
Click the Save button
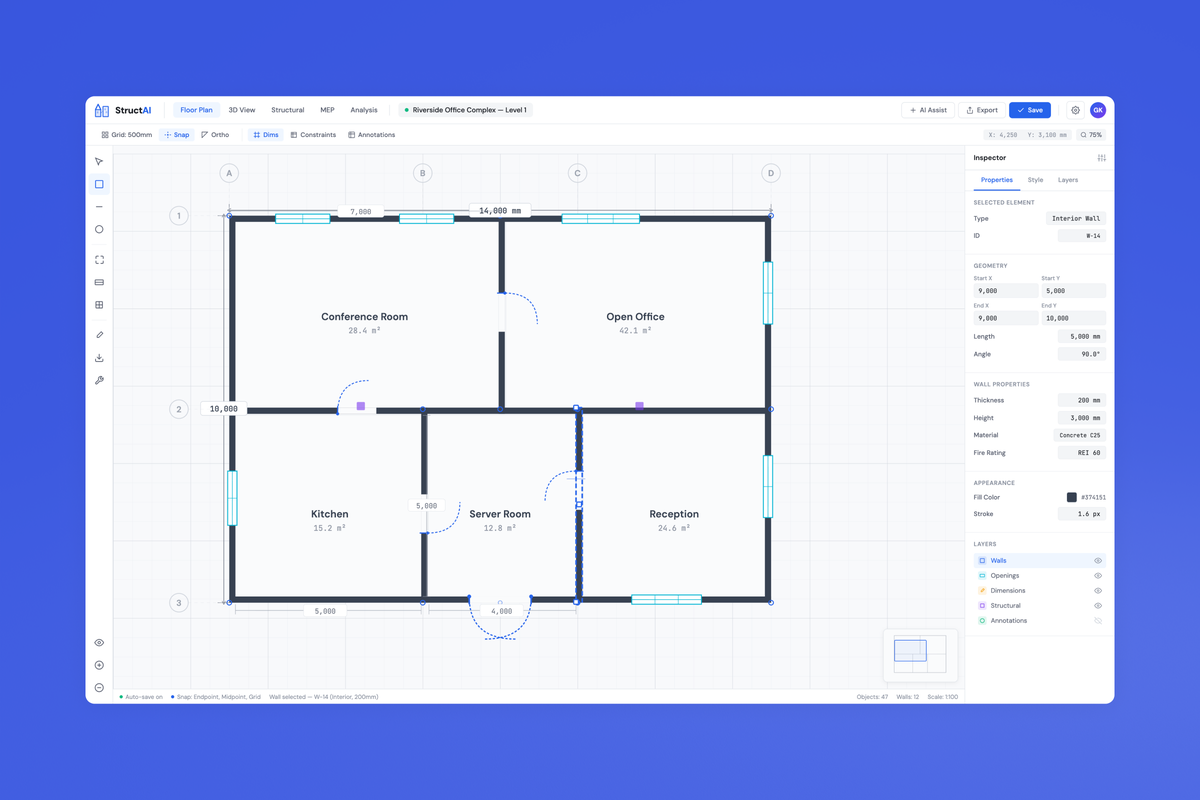pyautogui.click(x=1030, y=110)
